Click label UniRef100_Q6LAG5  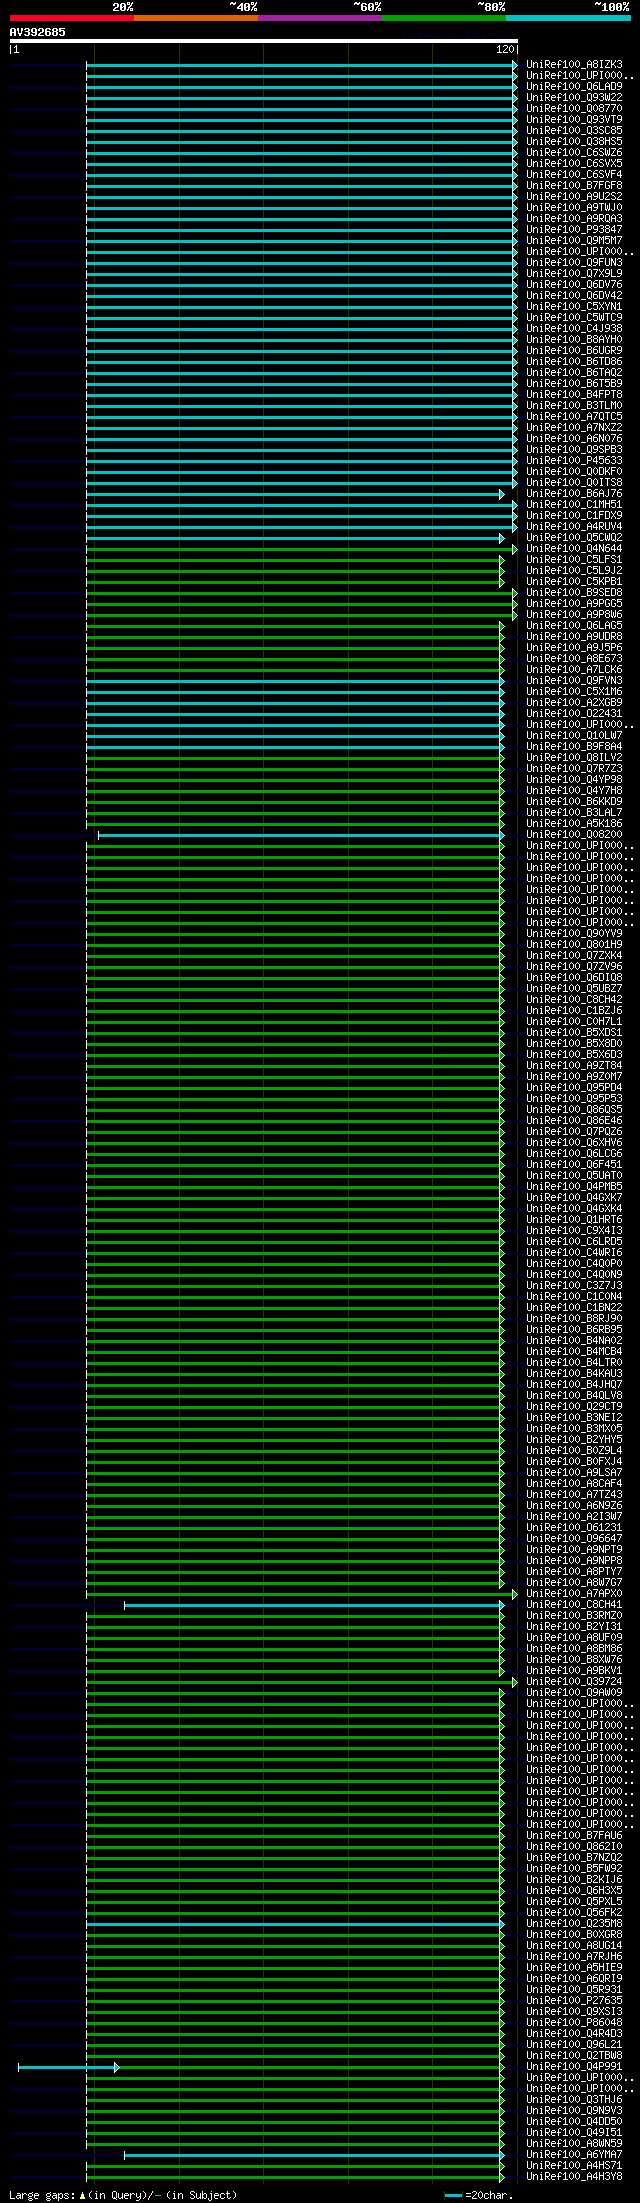pyautogui.click(x=574, y=626)
